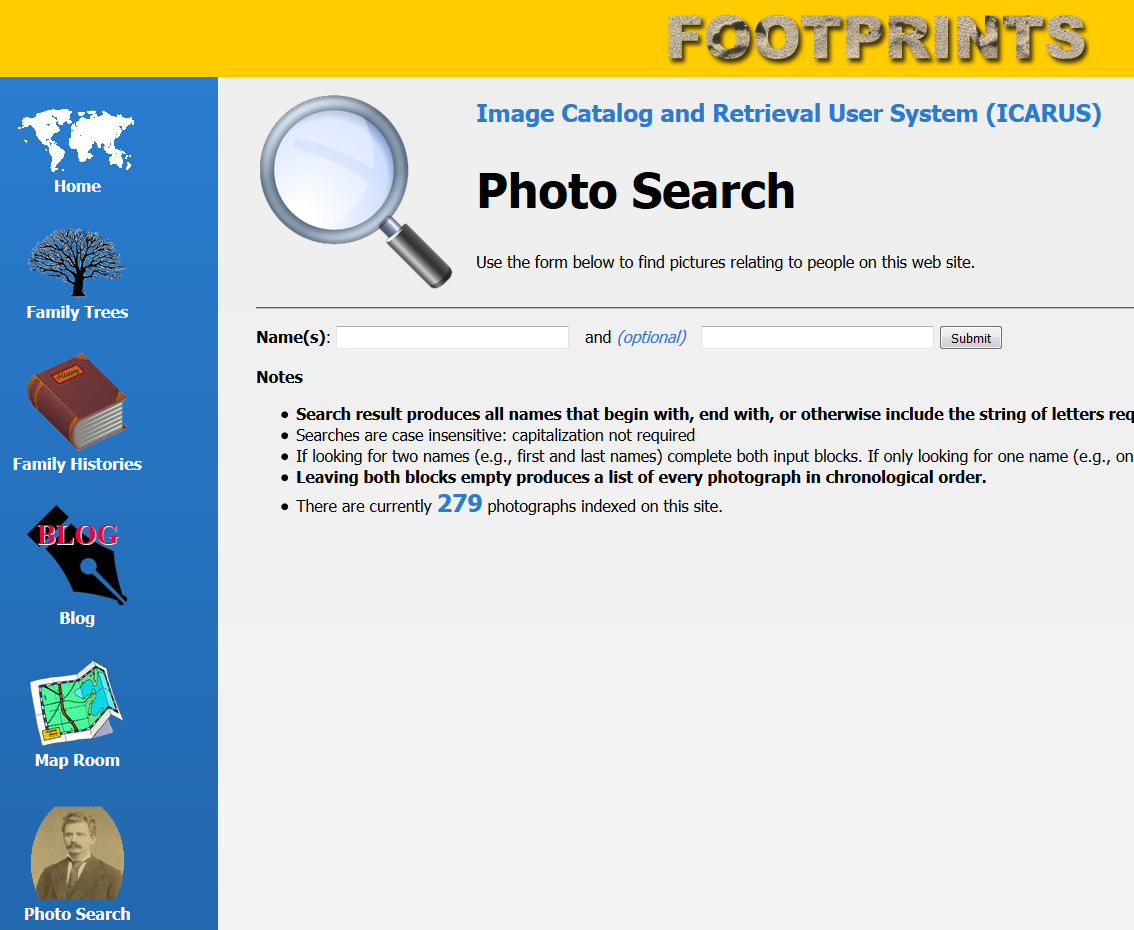This screenshot has height=930, width=1134.
Task: Click the FOOTPRINTS logo banner
Action: [x=877, y=38]
